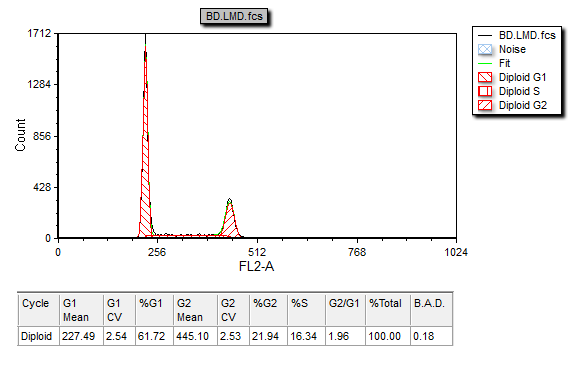Select the Diploid row label cell

(x=38, y=336)
